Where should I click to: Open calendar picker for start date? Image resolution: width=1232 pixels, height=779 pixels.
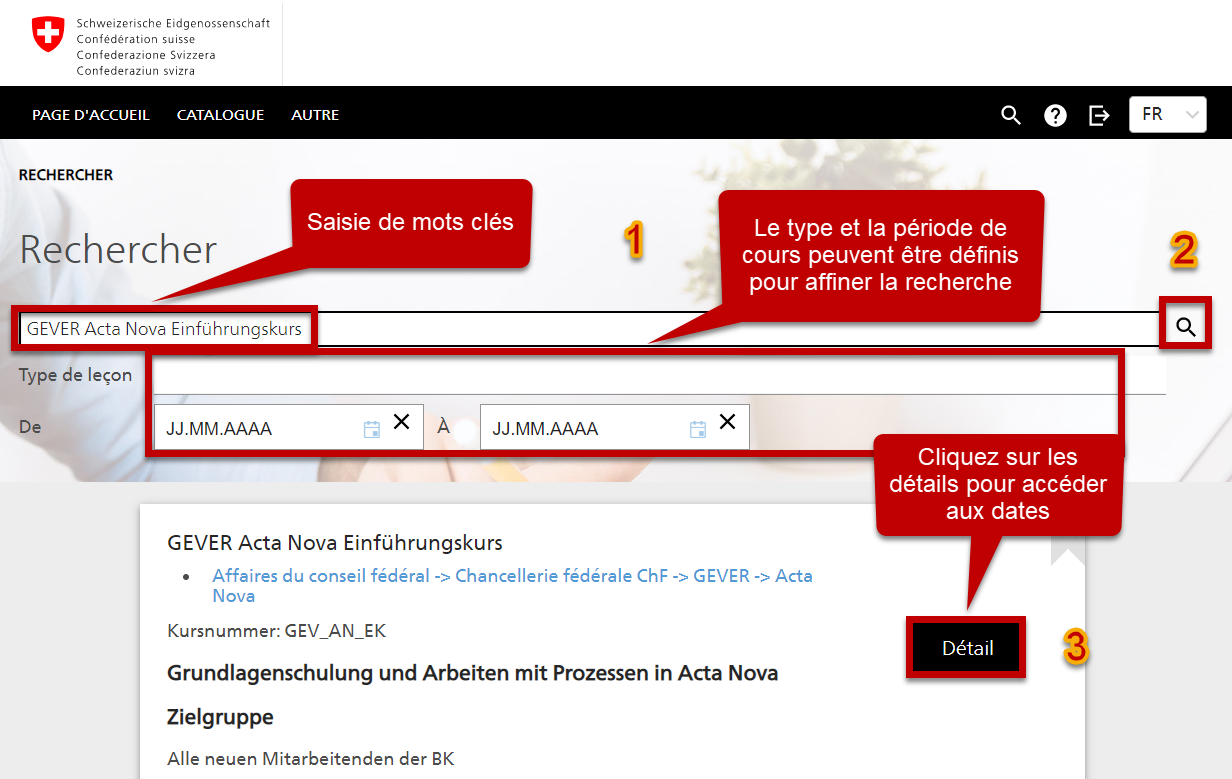[x=371, y=429]
